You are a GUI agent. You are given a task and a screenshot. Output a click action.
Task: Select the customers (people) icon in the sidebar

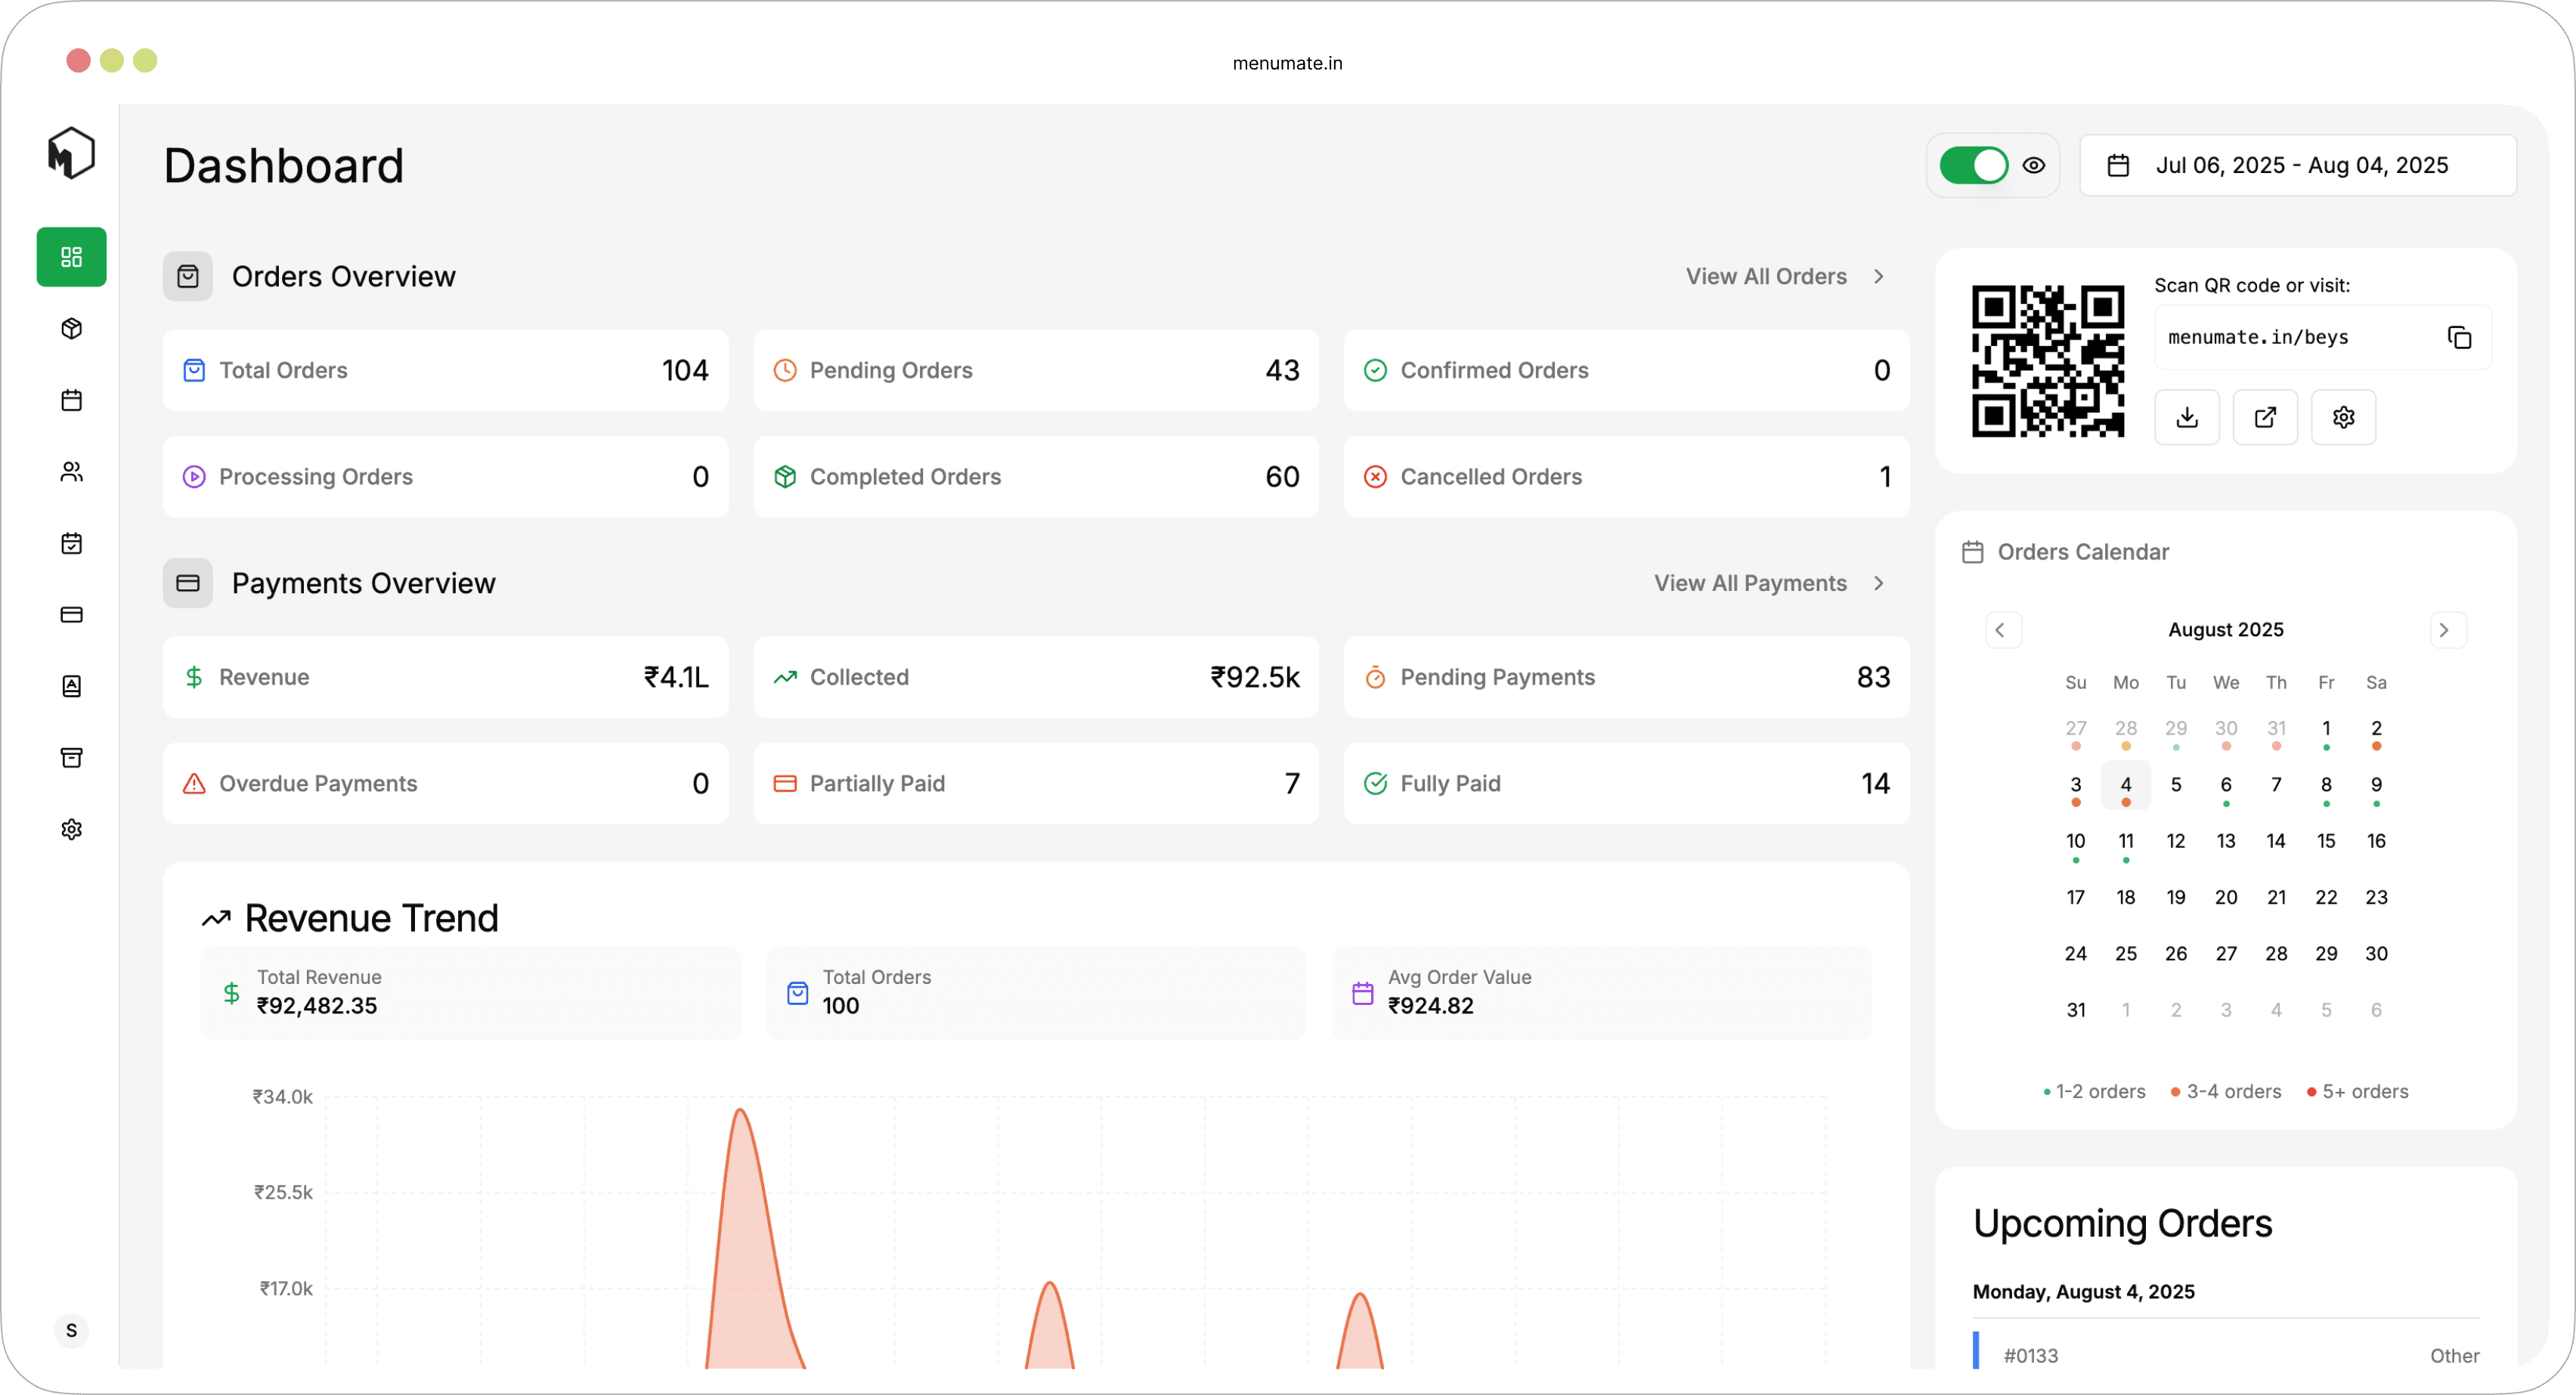tap(70, 471)
